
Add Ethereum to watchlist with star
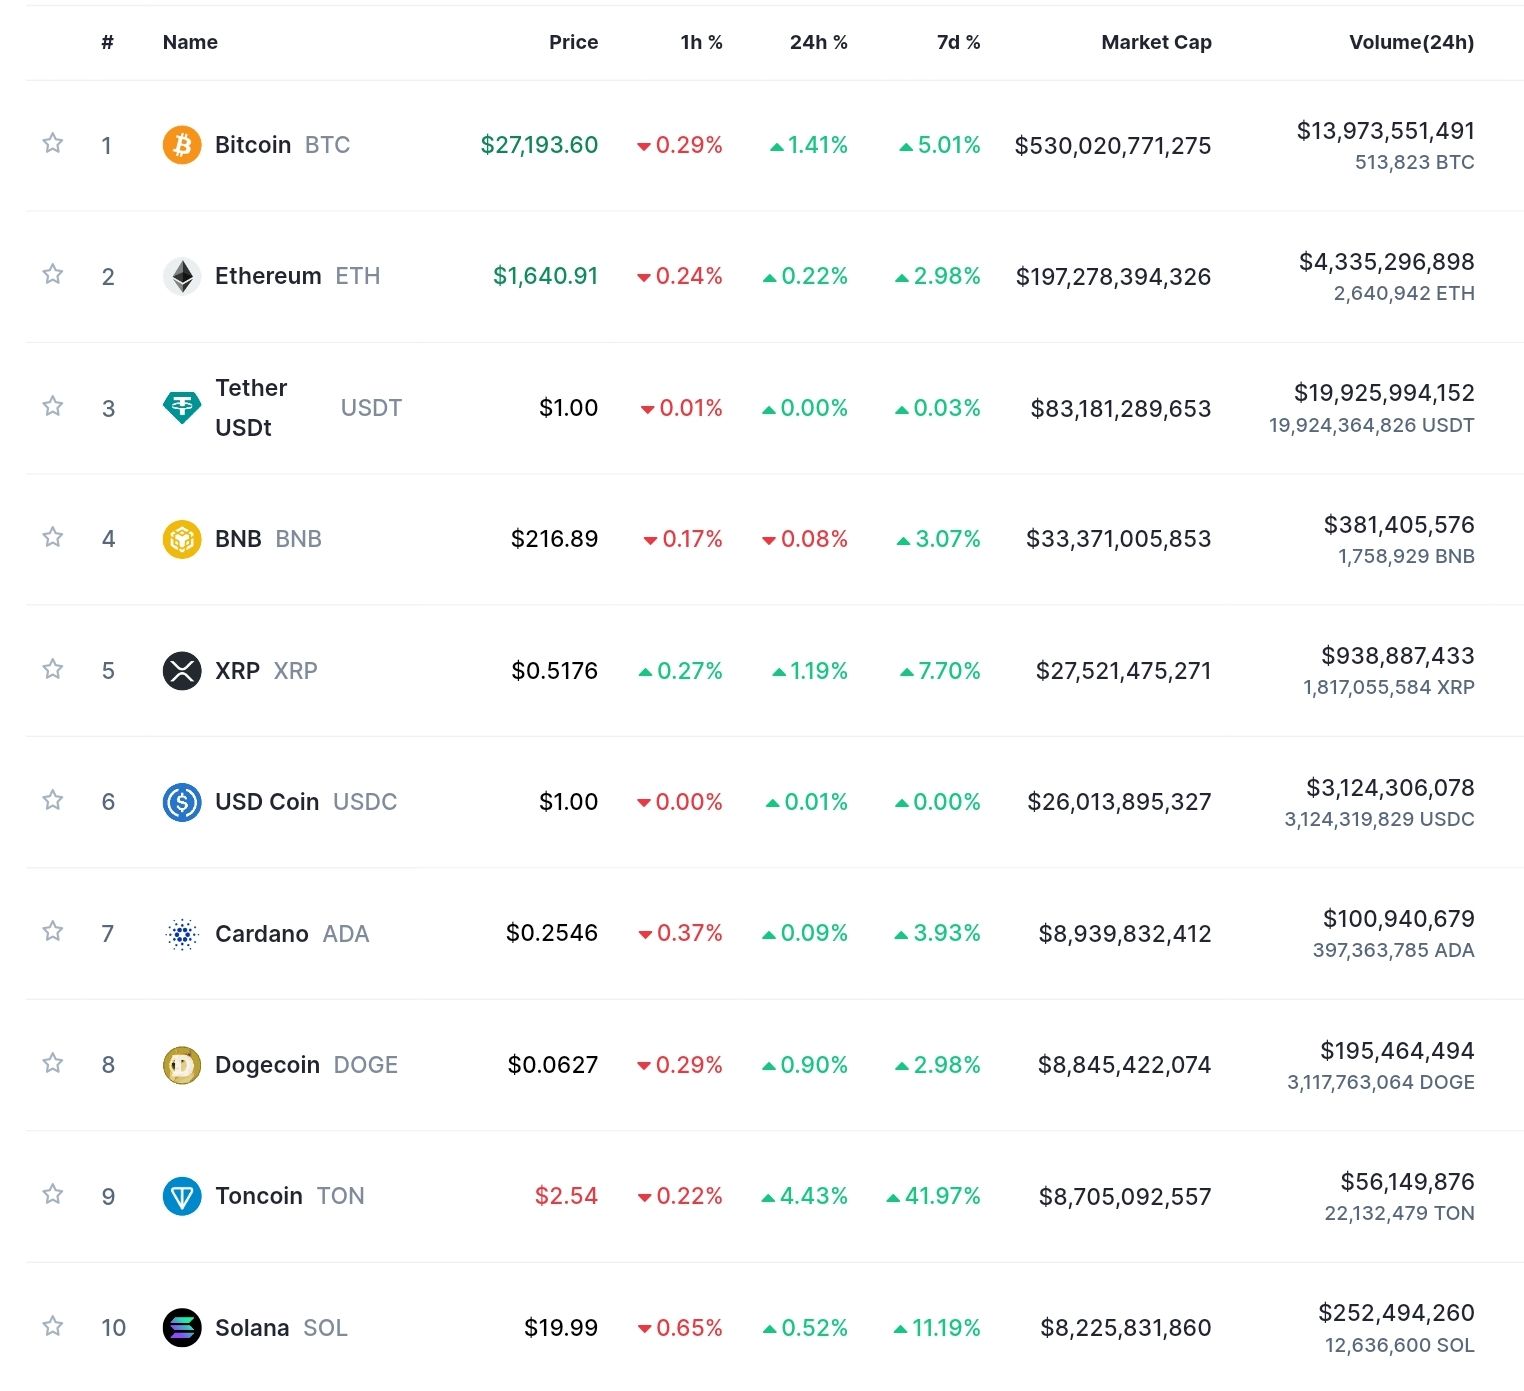pos(53,274)
